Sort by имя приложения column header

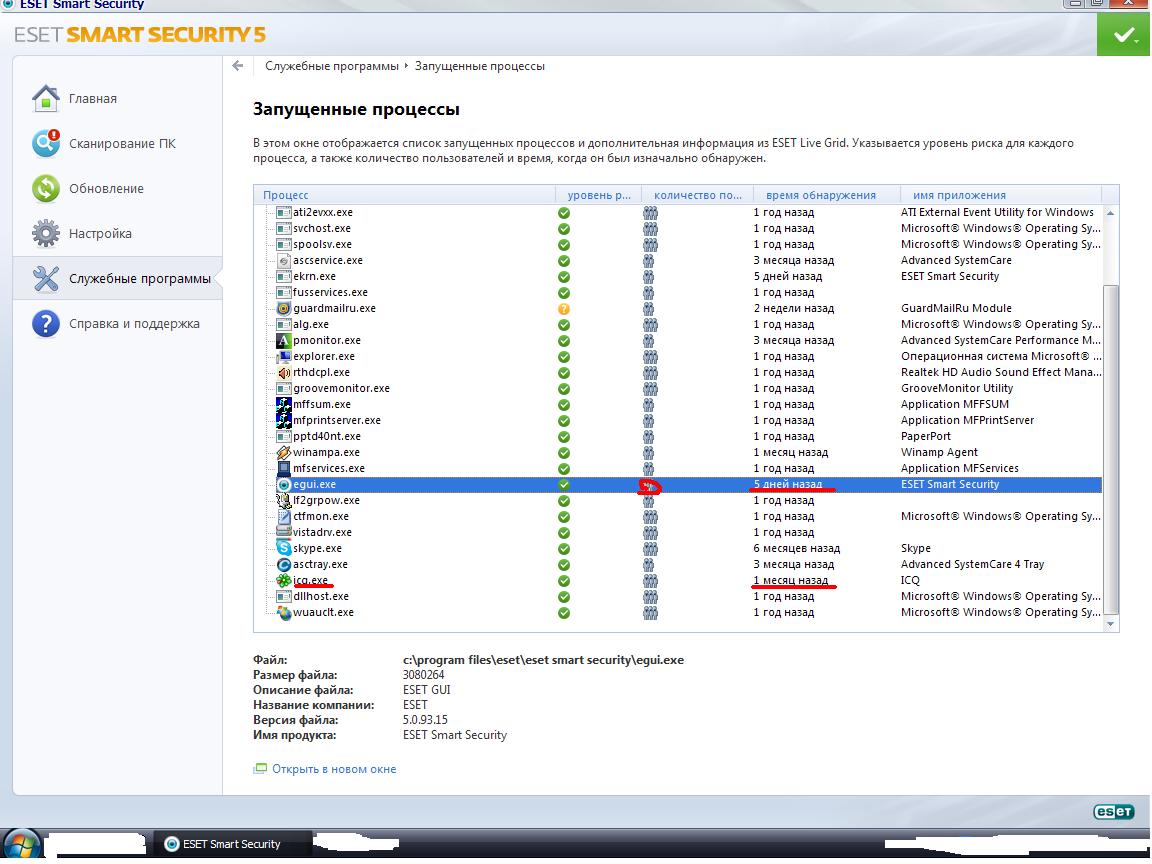pyautogui.click(x=958, y=195)
